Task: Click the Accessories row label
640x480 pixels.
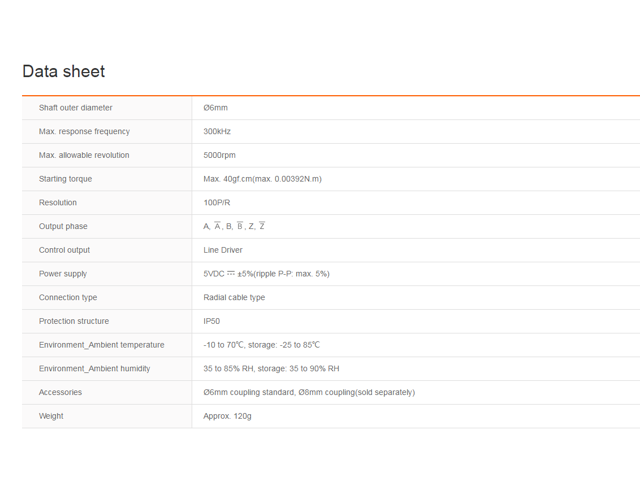Action: (x=60, y=392)
